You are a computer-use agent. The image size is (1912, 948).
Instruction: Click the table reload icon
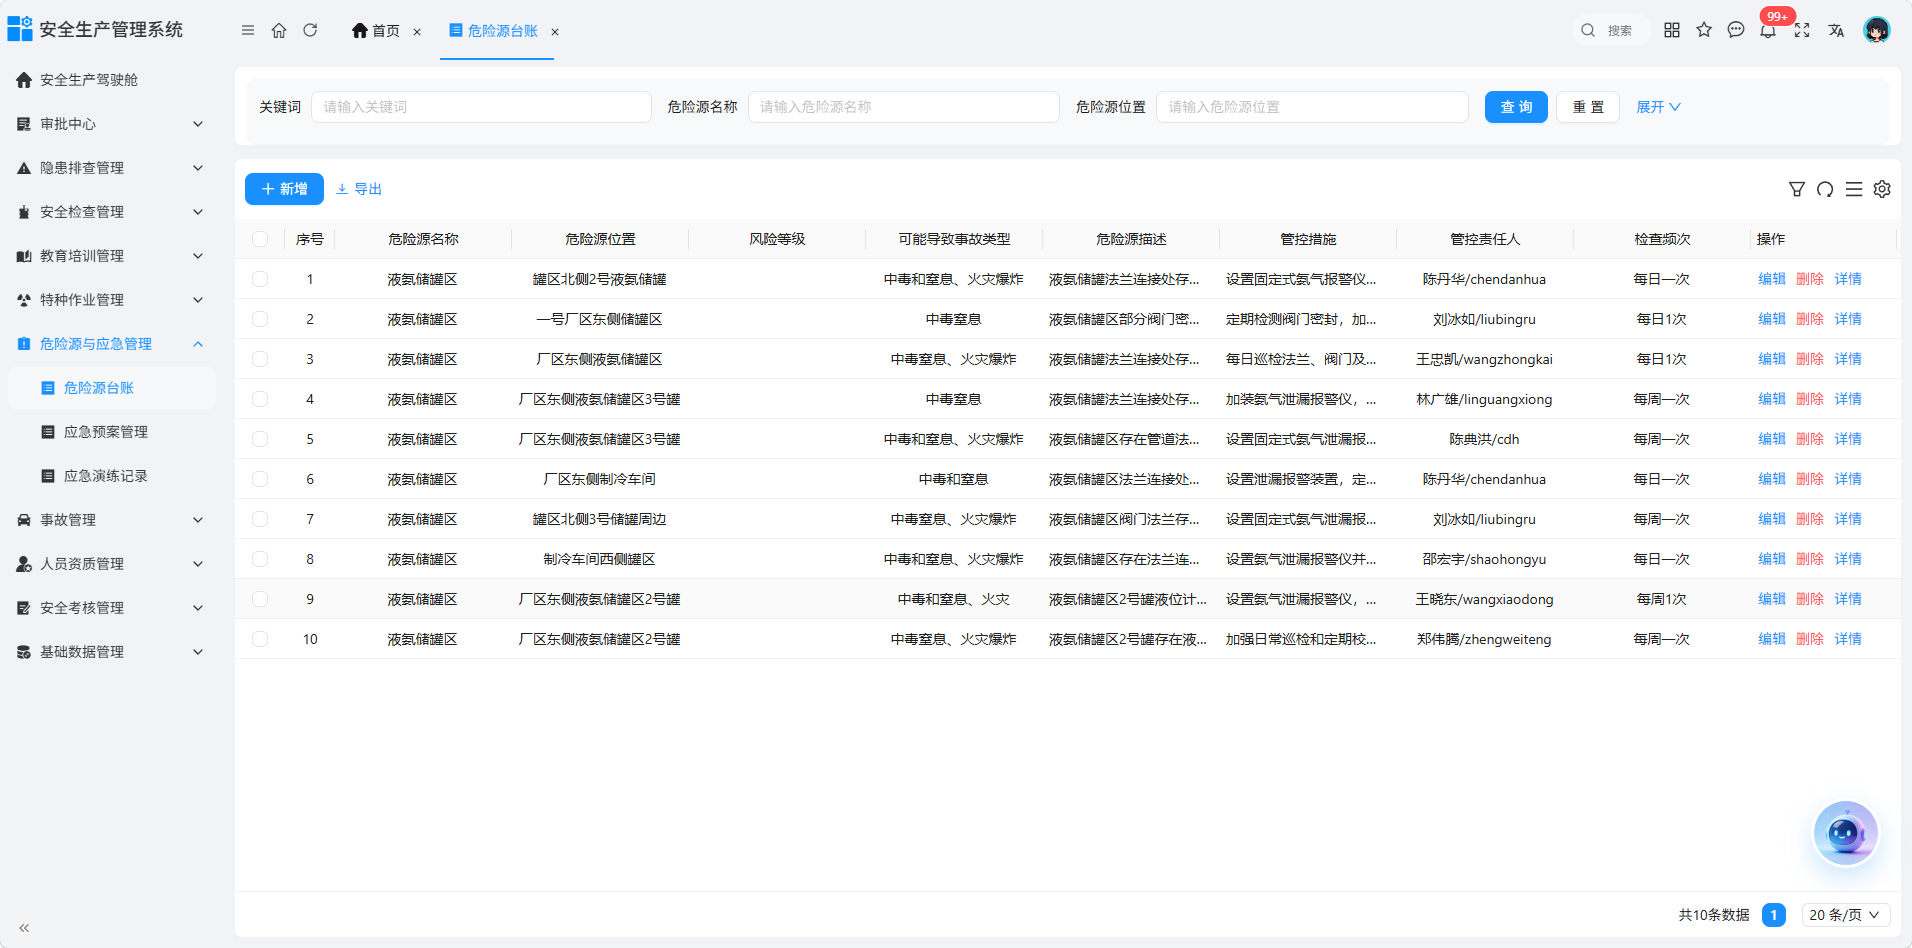(x=1825, y=189)
